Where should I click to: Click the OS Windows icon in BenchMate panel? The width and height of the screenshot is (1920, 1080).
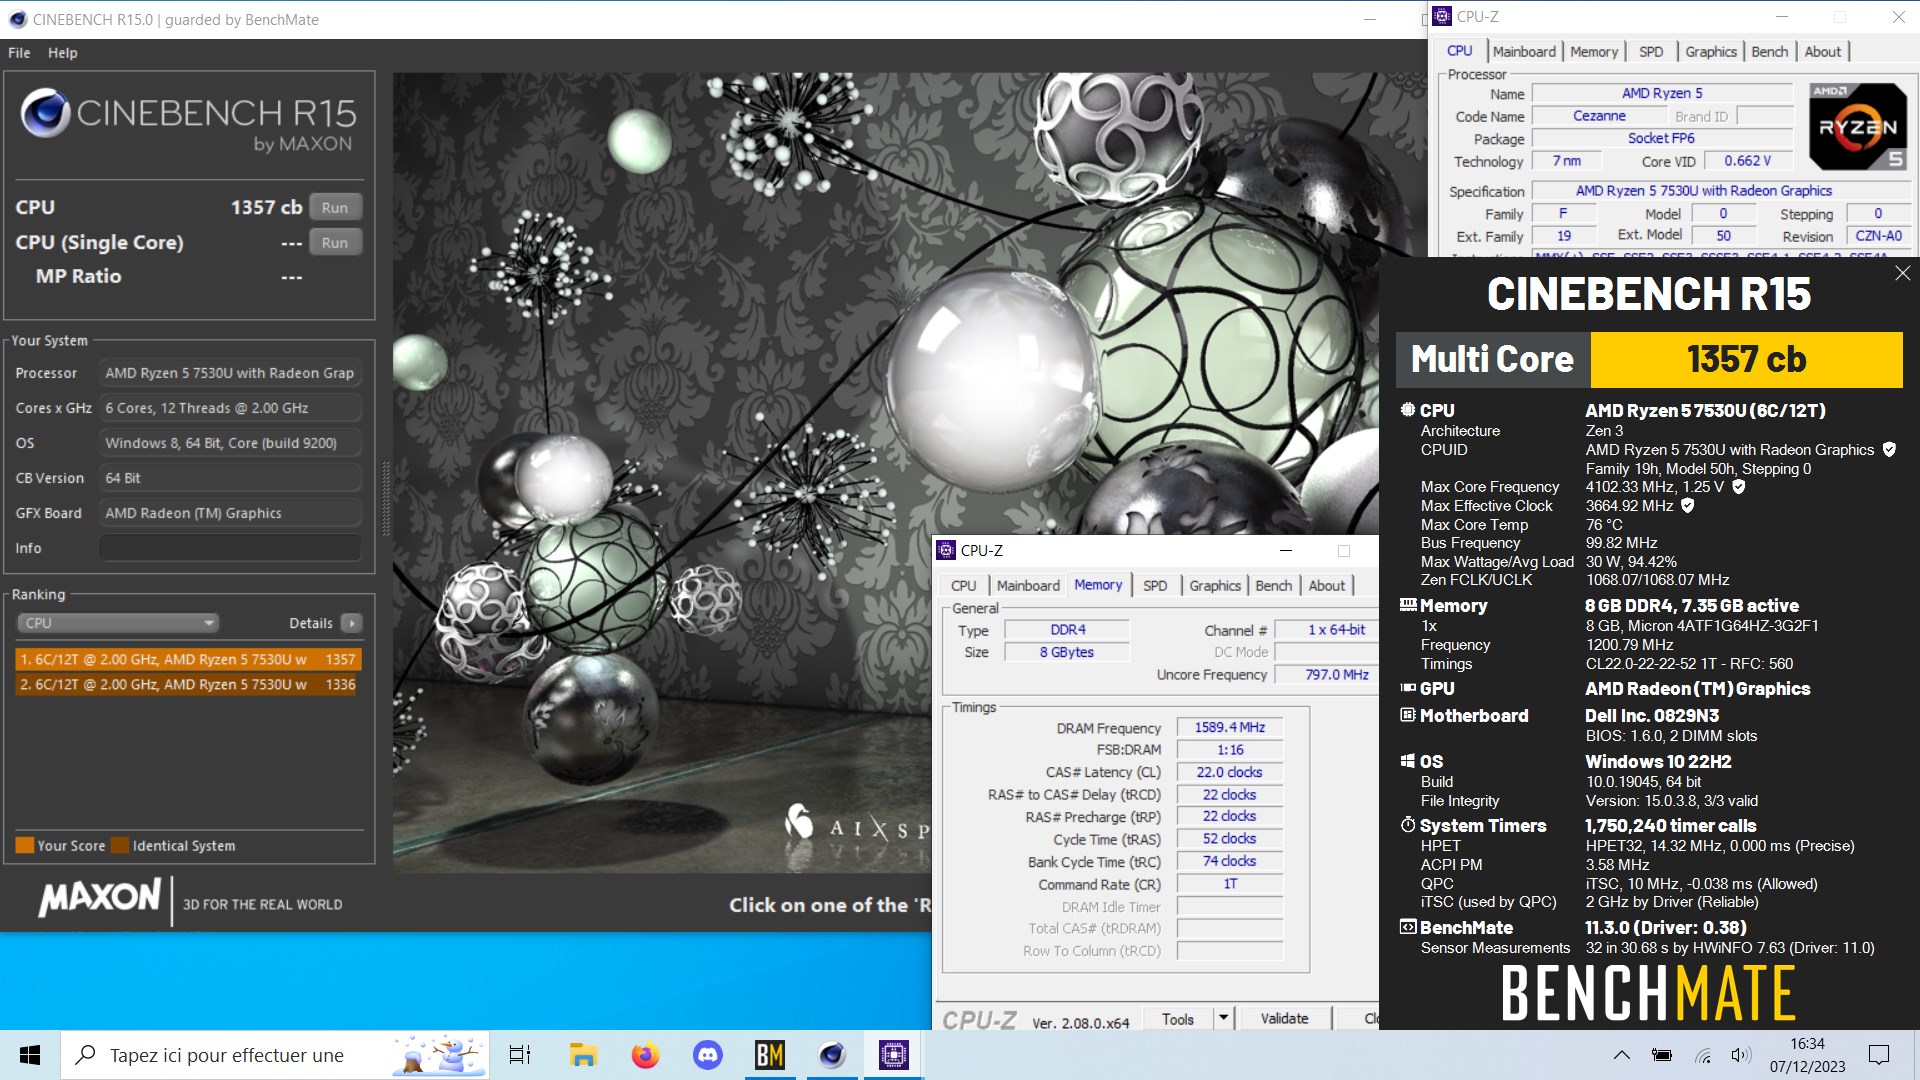[x=1408, y=761]
